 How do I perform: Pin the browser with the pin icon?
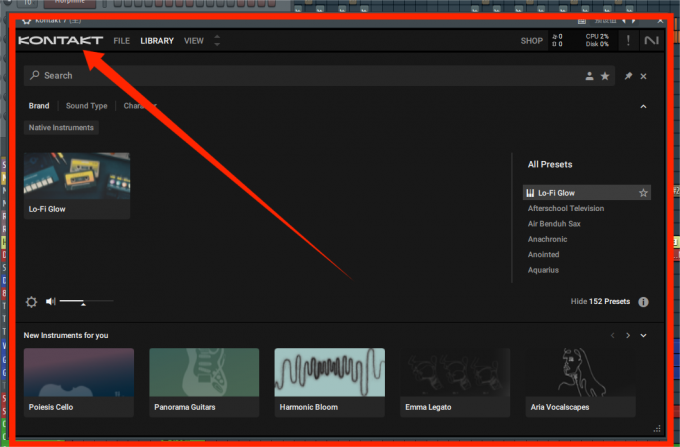(x=628, y=76)
